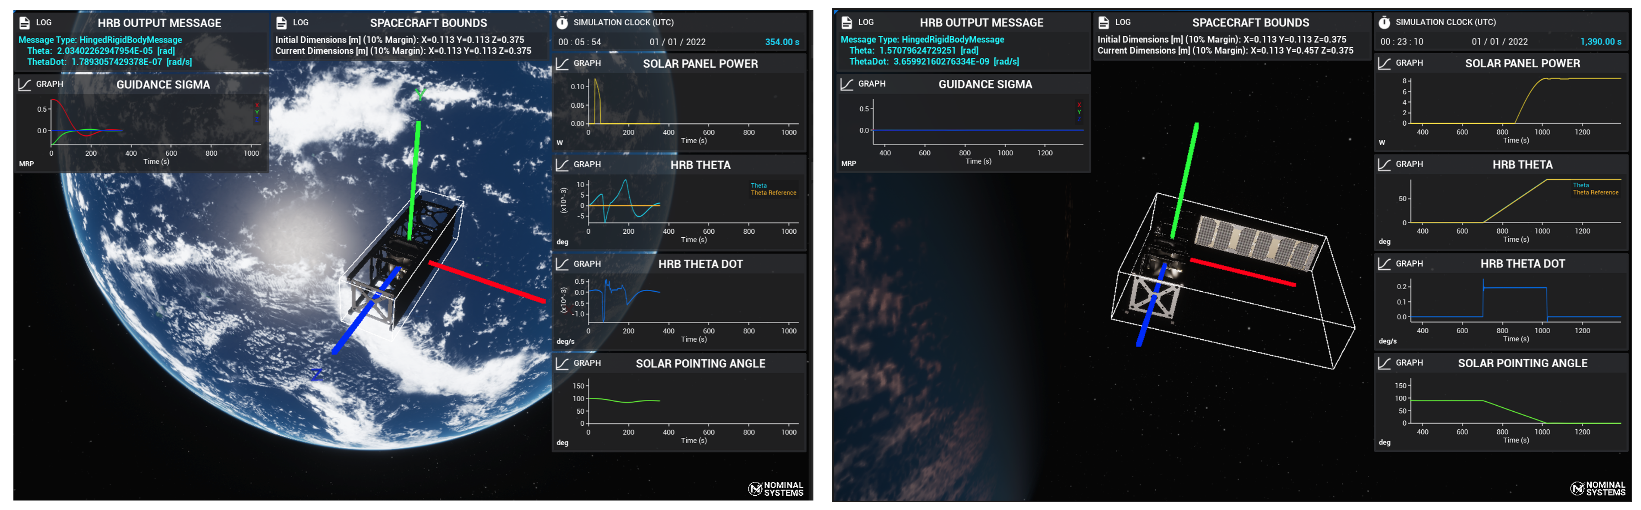Click Theta Reference legend entry in 354 s simulation

pyautogui.click(x=774, y=193)
